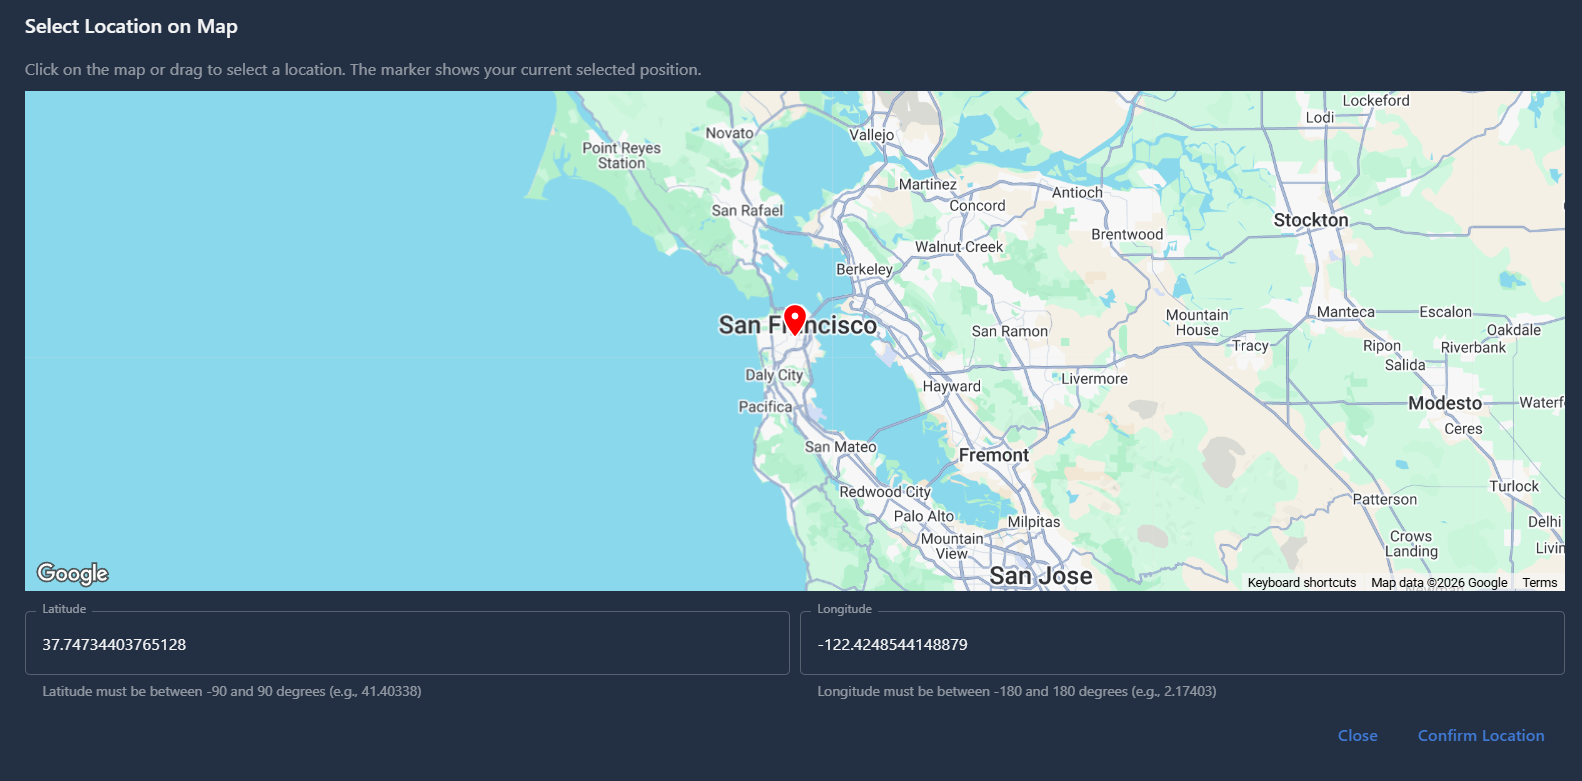Click Map data ©2026 Google text
1582x781 pixels.
(x=1439, y=583)
